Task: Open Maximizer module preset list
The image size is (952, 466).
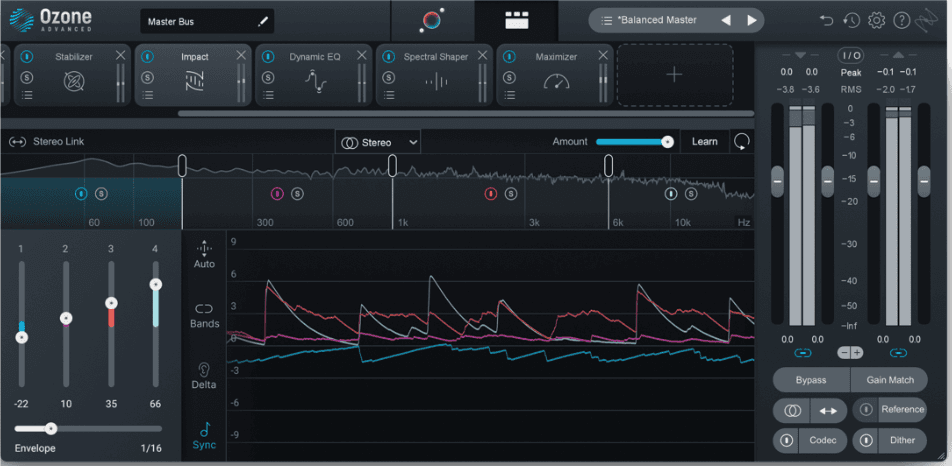Action: 509,95
